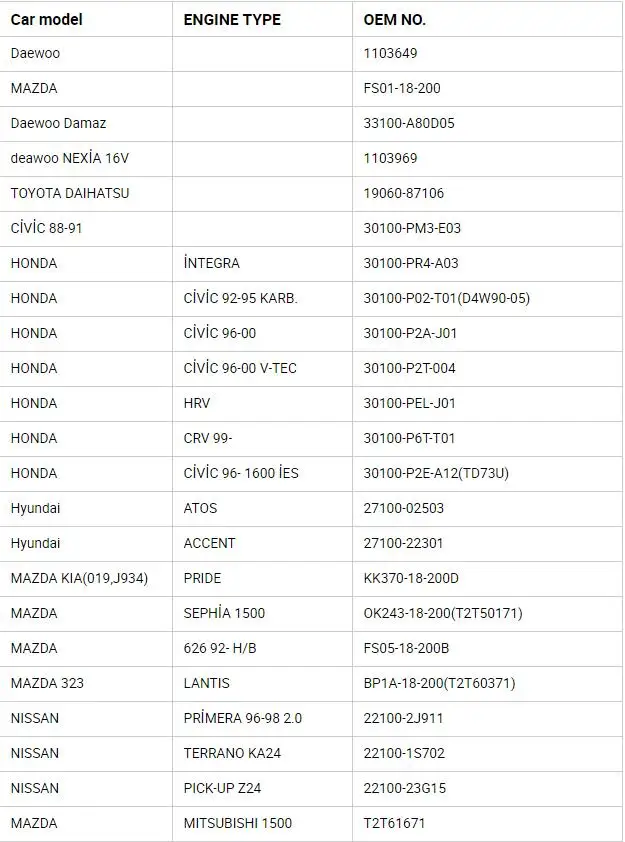Viewport: 625px width, 842px height.
Task: Click the 'Car model' column header
Action: coord(47,20)
